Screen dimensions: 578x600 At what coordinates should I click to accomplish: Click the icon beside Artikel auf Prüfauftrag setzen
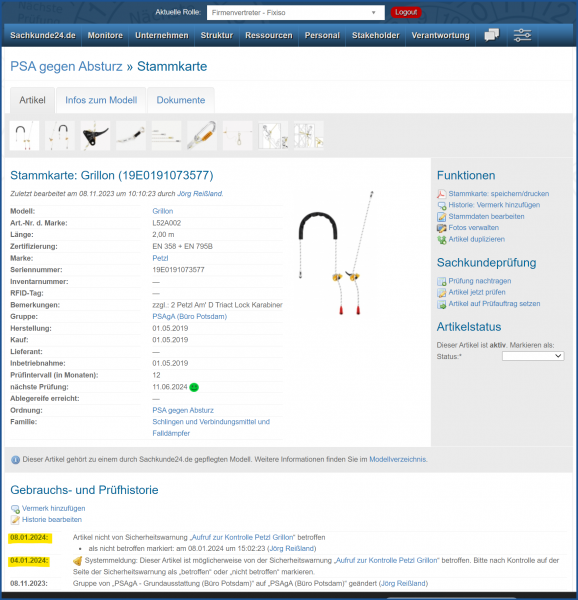pos(441,304)
